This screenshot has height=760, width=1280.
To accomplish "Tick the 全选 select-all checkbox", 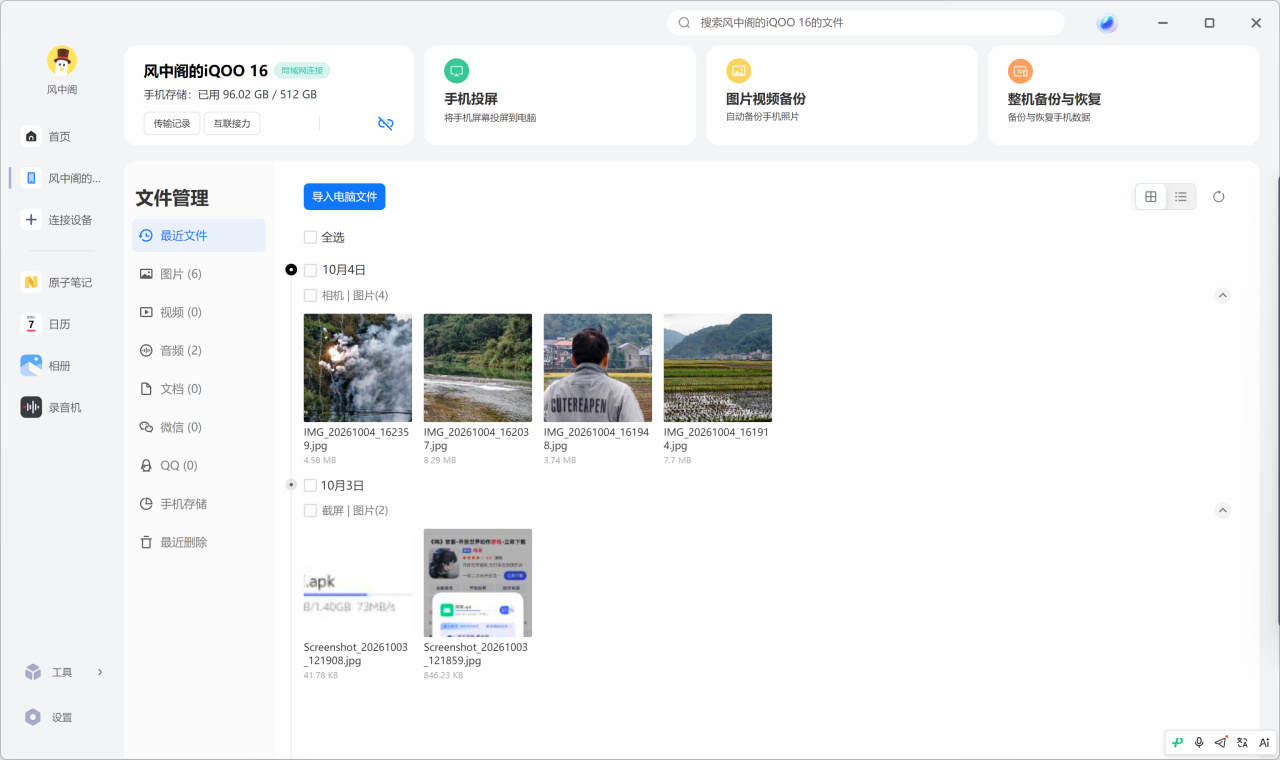I will click(310, 237).
